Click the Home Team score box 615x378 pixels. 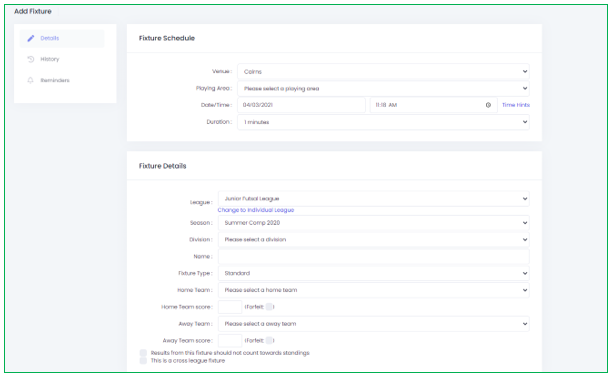click(230, 307)
